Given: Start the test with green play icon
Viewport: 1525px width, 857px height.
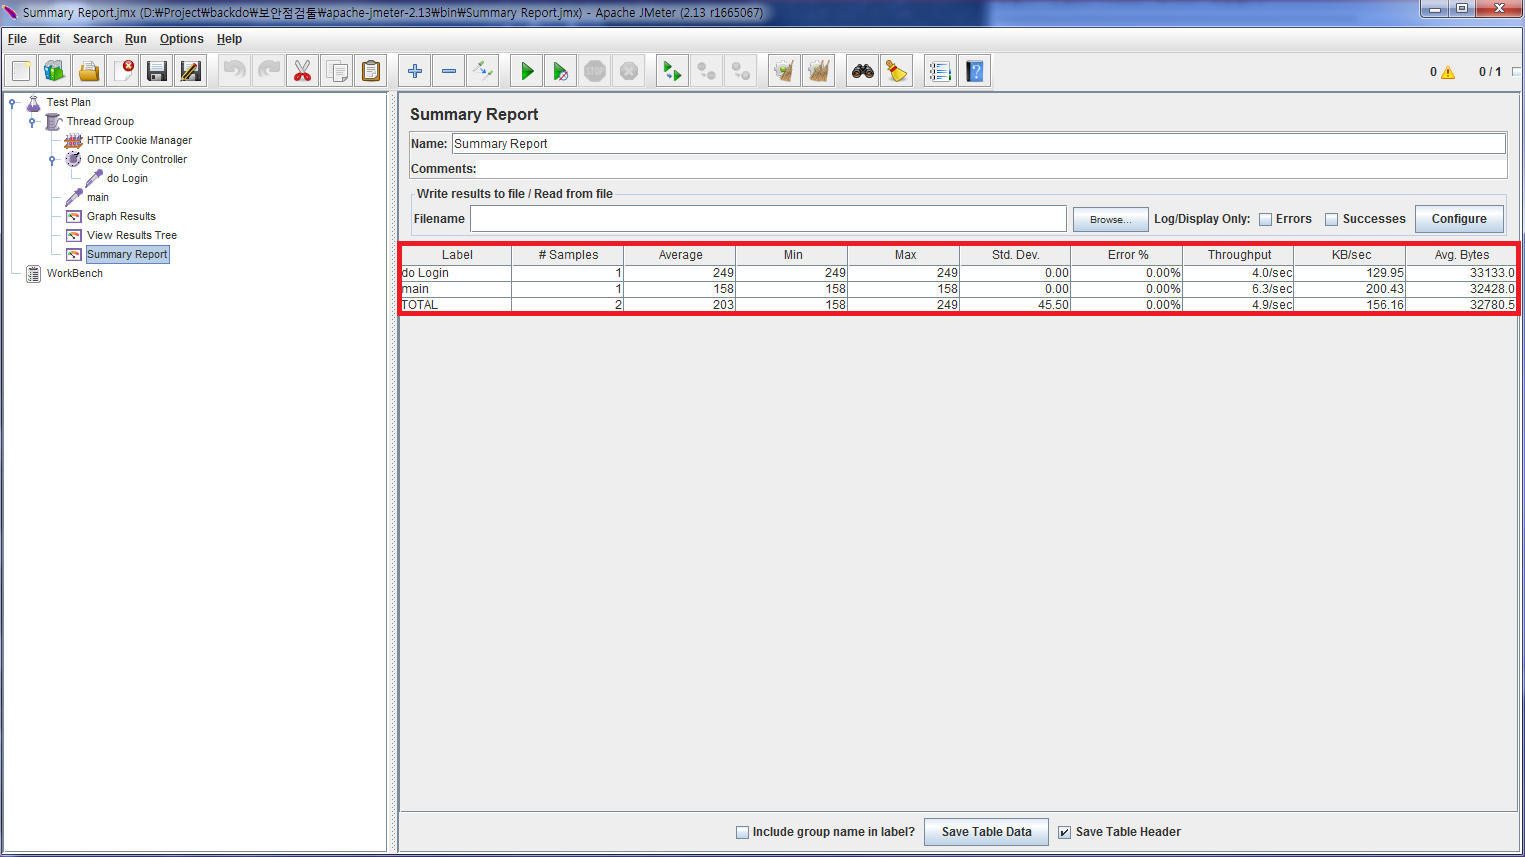Looking at the screenshot, I should [x=527, y=71].
